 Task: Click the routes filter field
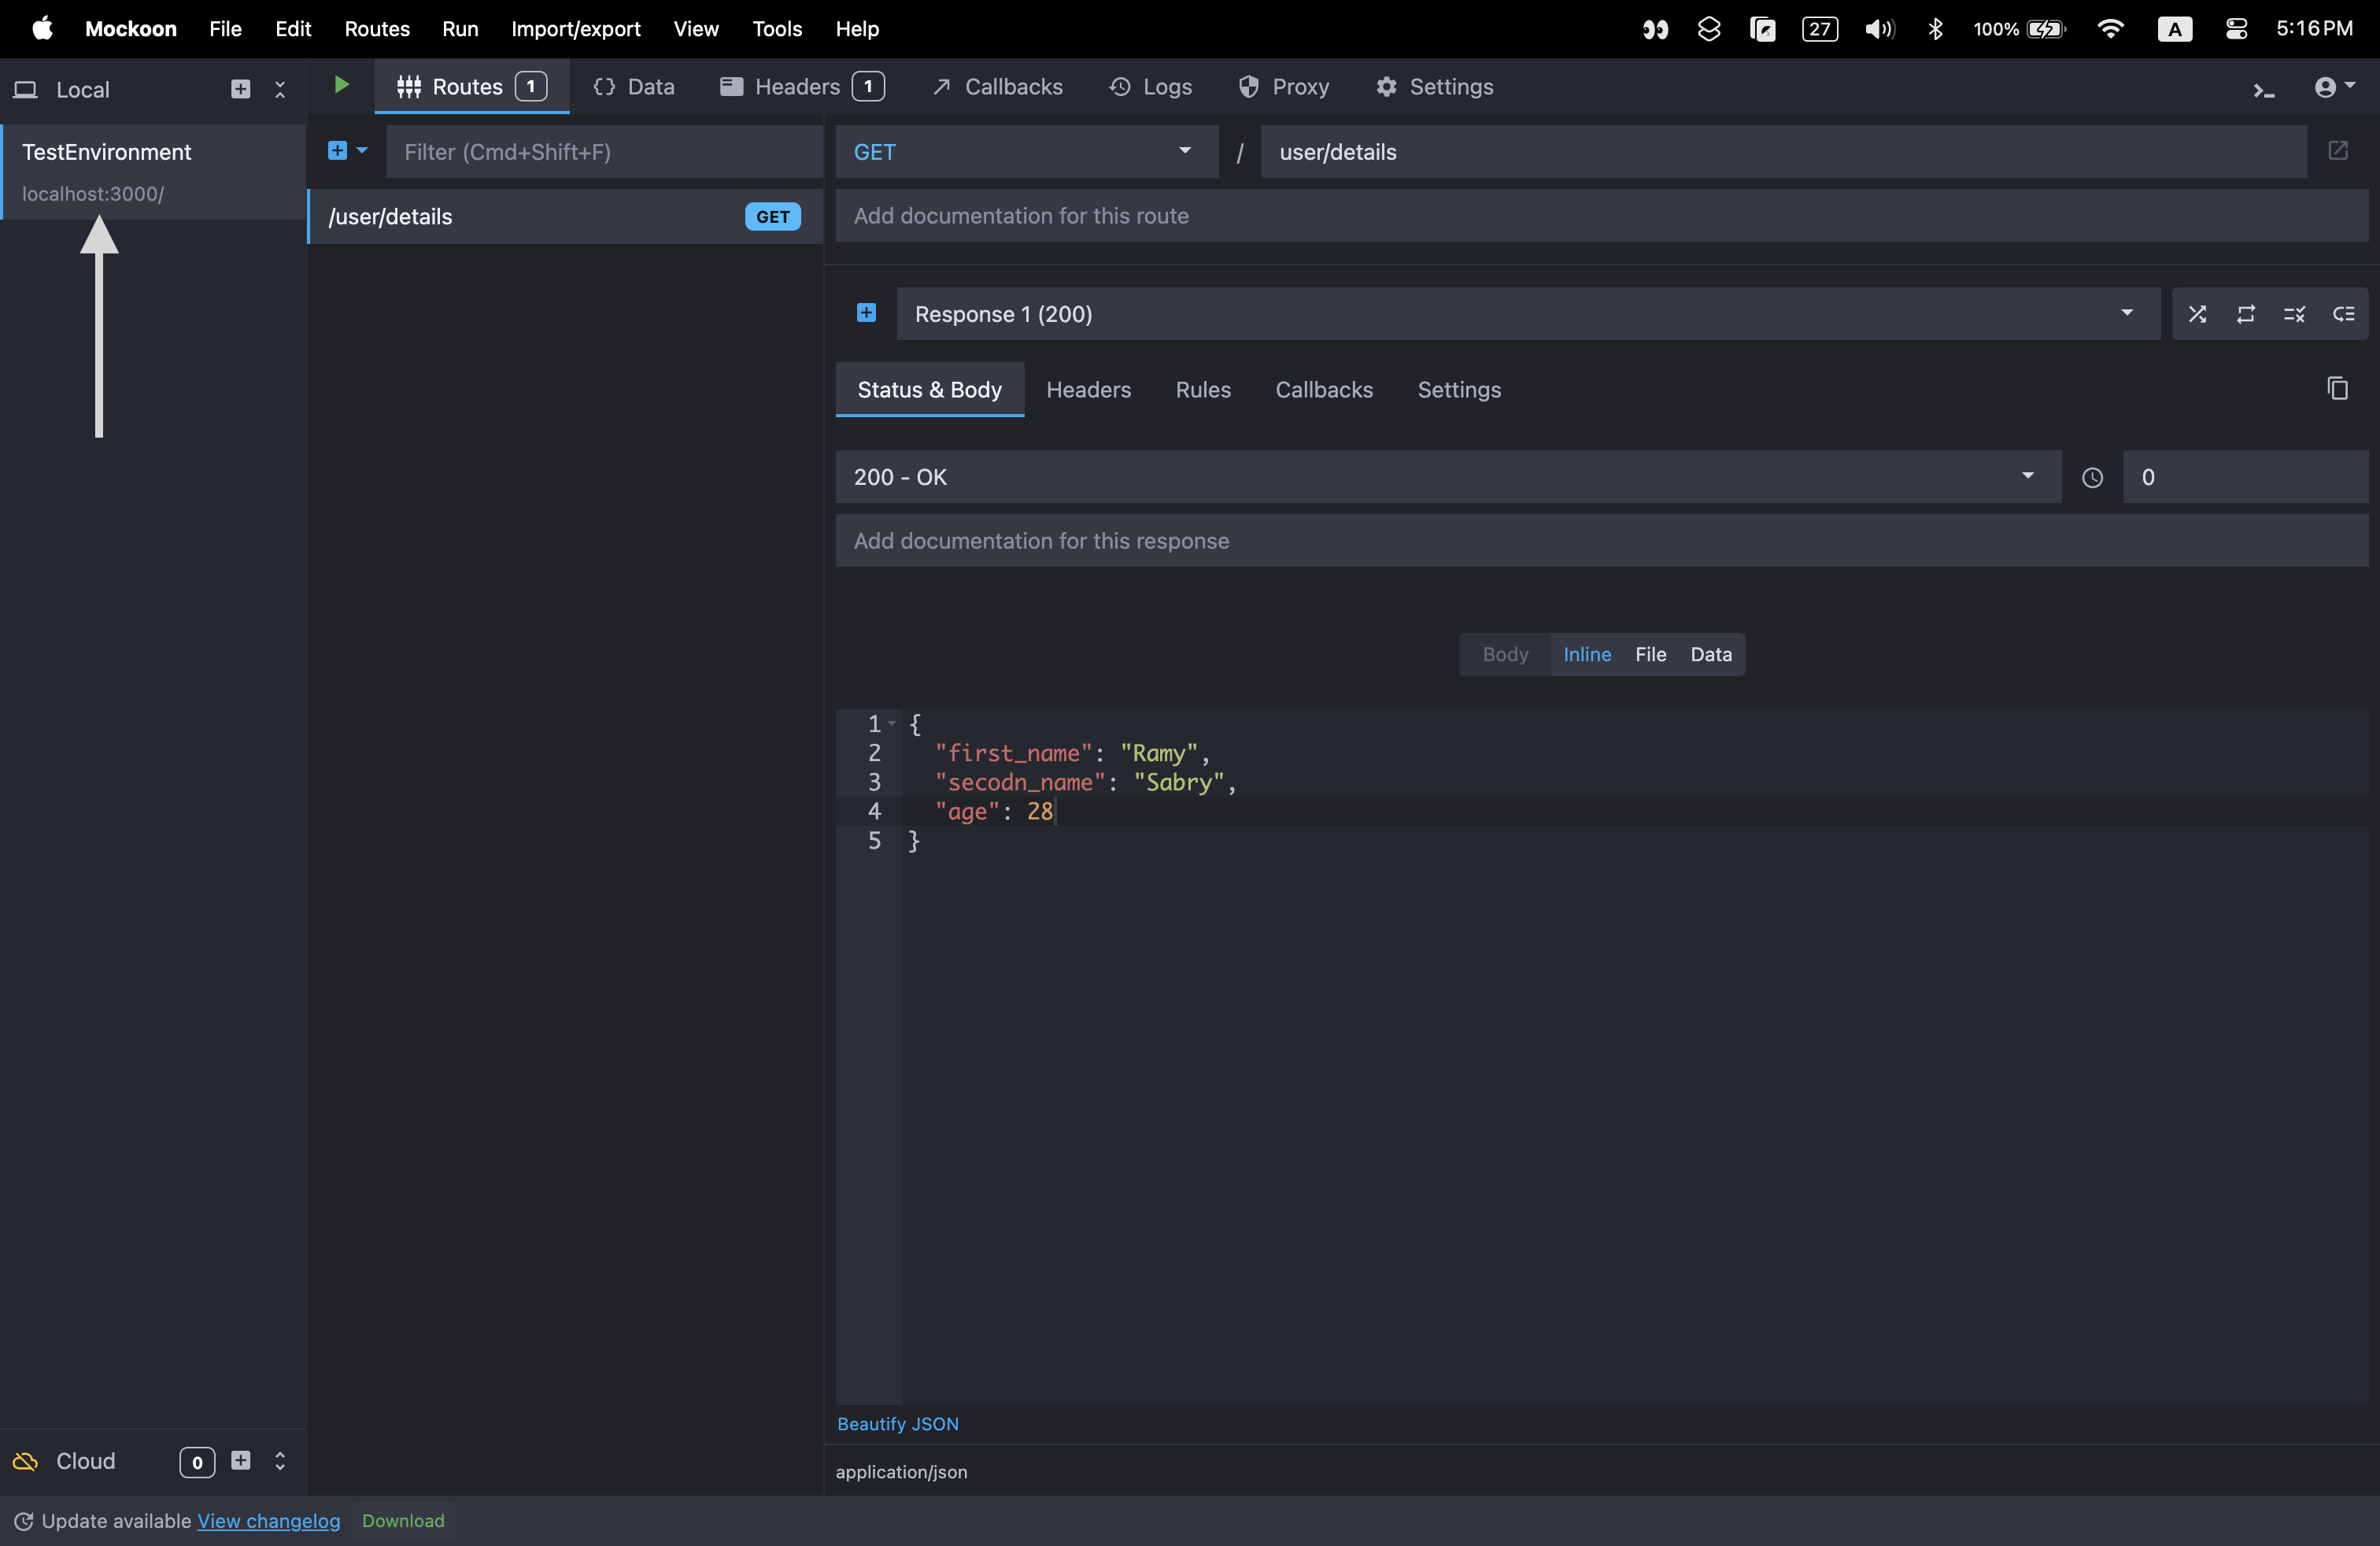click(x=604, y=152)
